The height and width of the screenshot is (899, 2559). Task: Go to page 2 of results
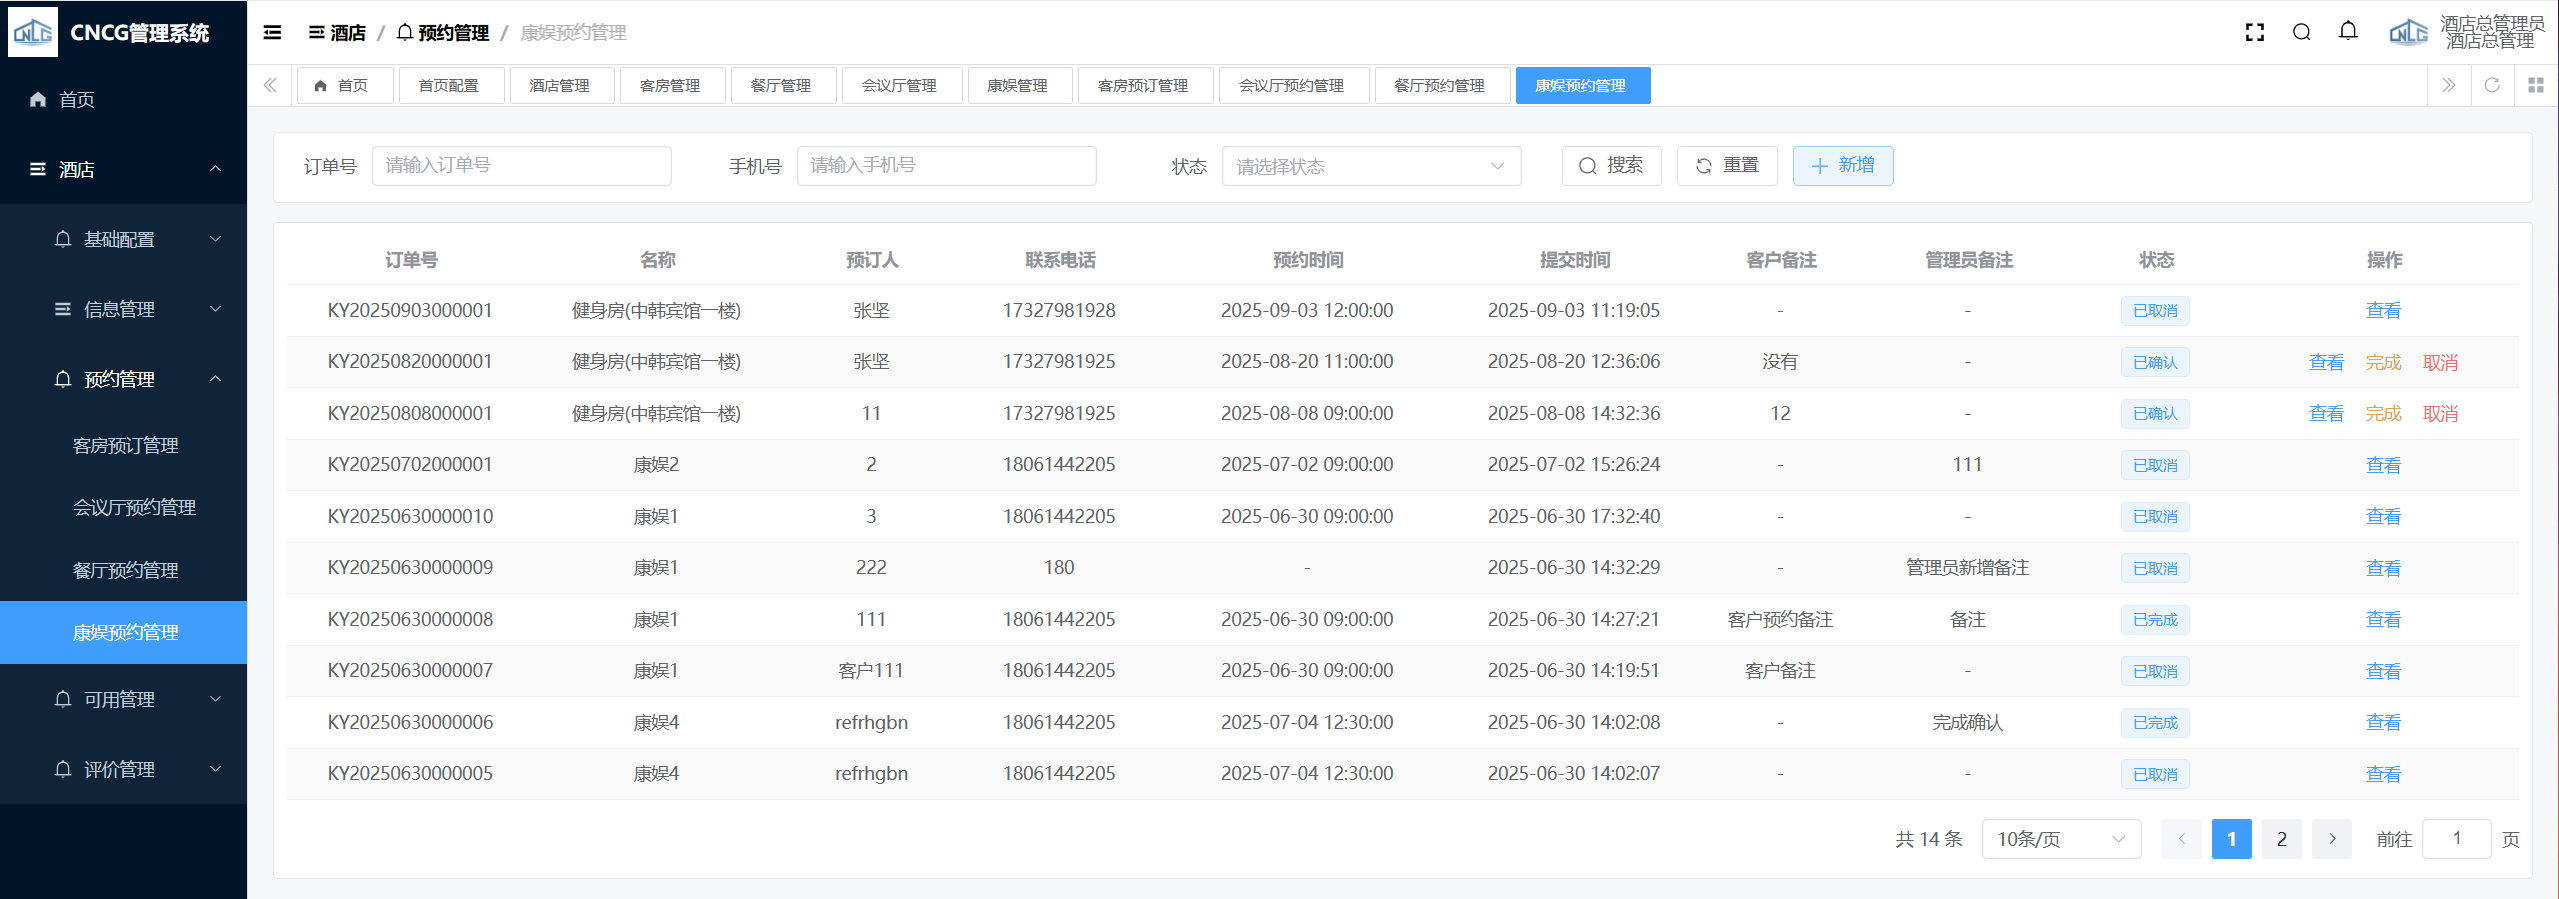(x=2281, y=839)
